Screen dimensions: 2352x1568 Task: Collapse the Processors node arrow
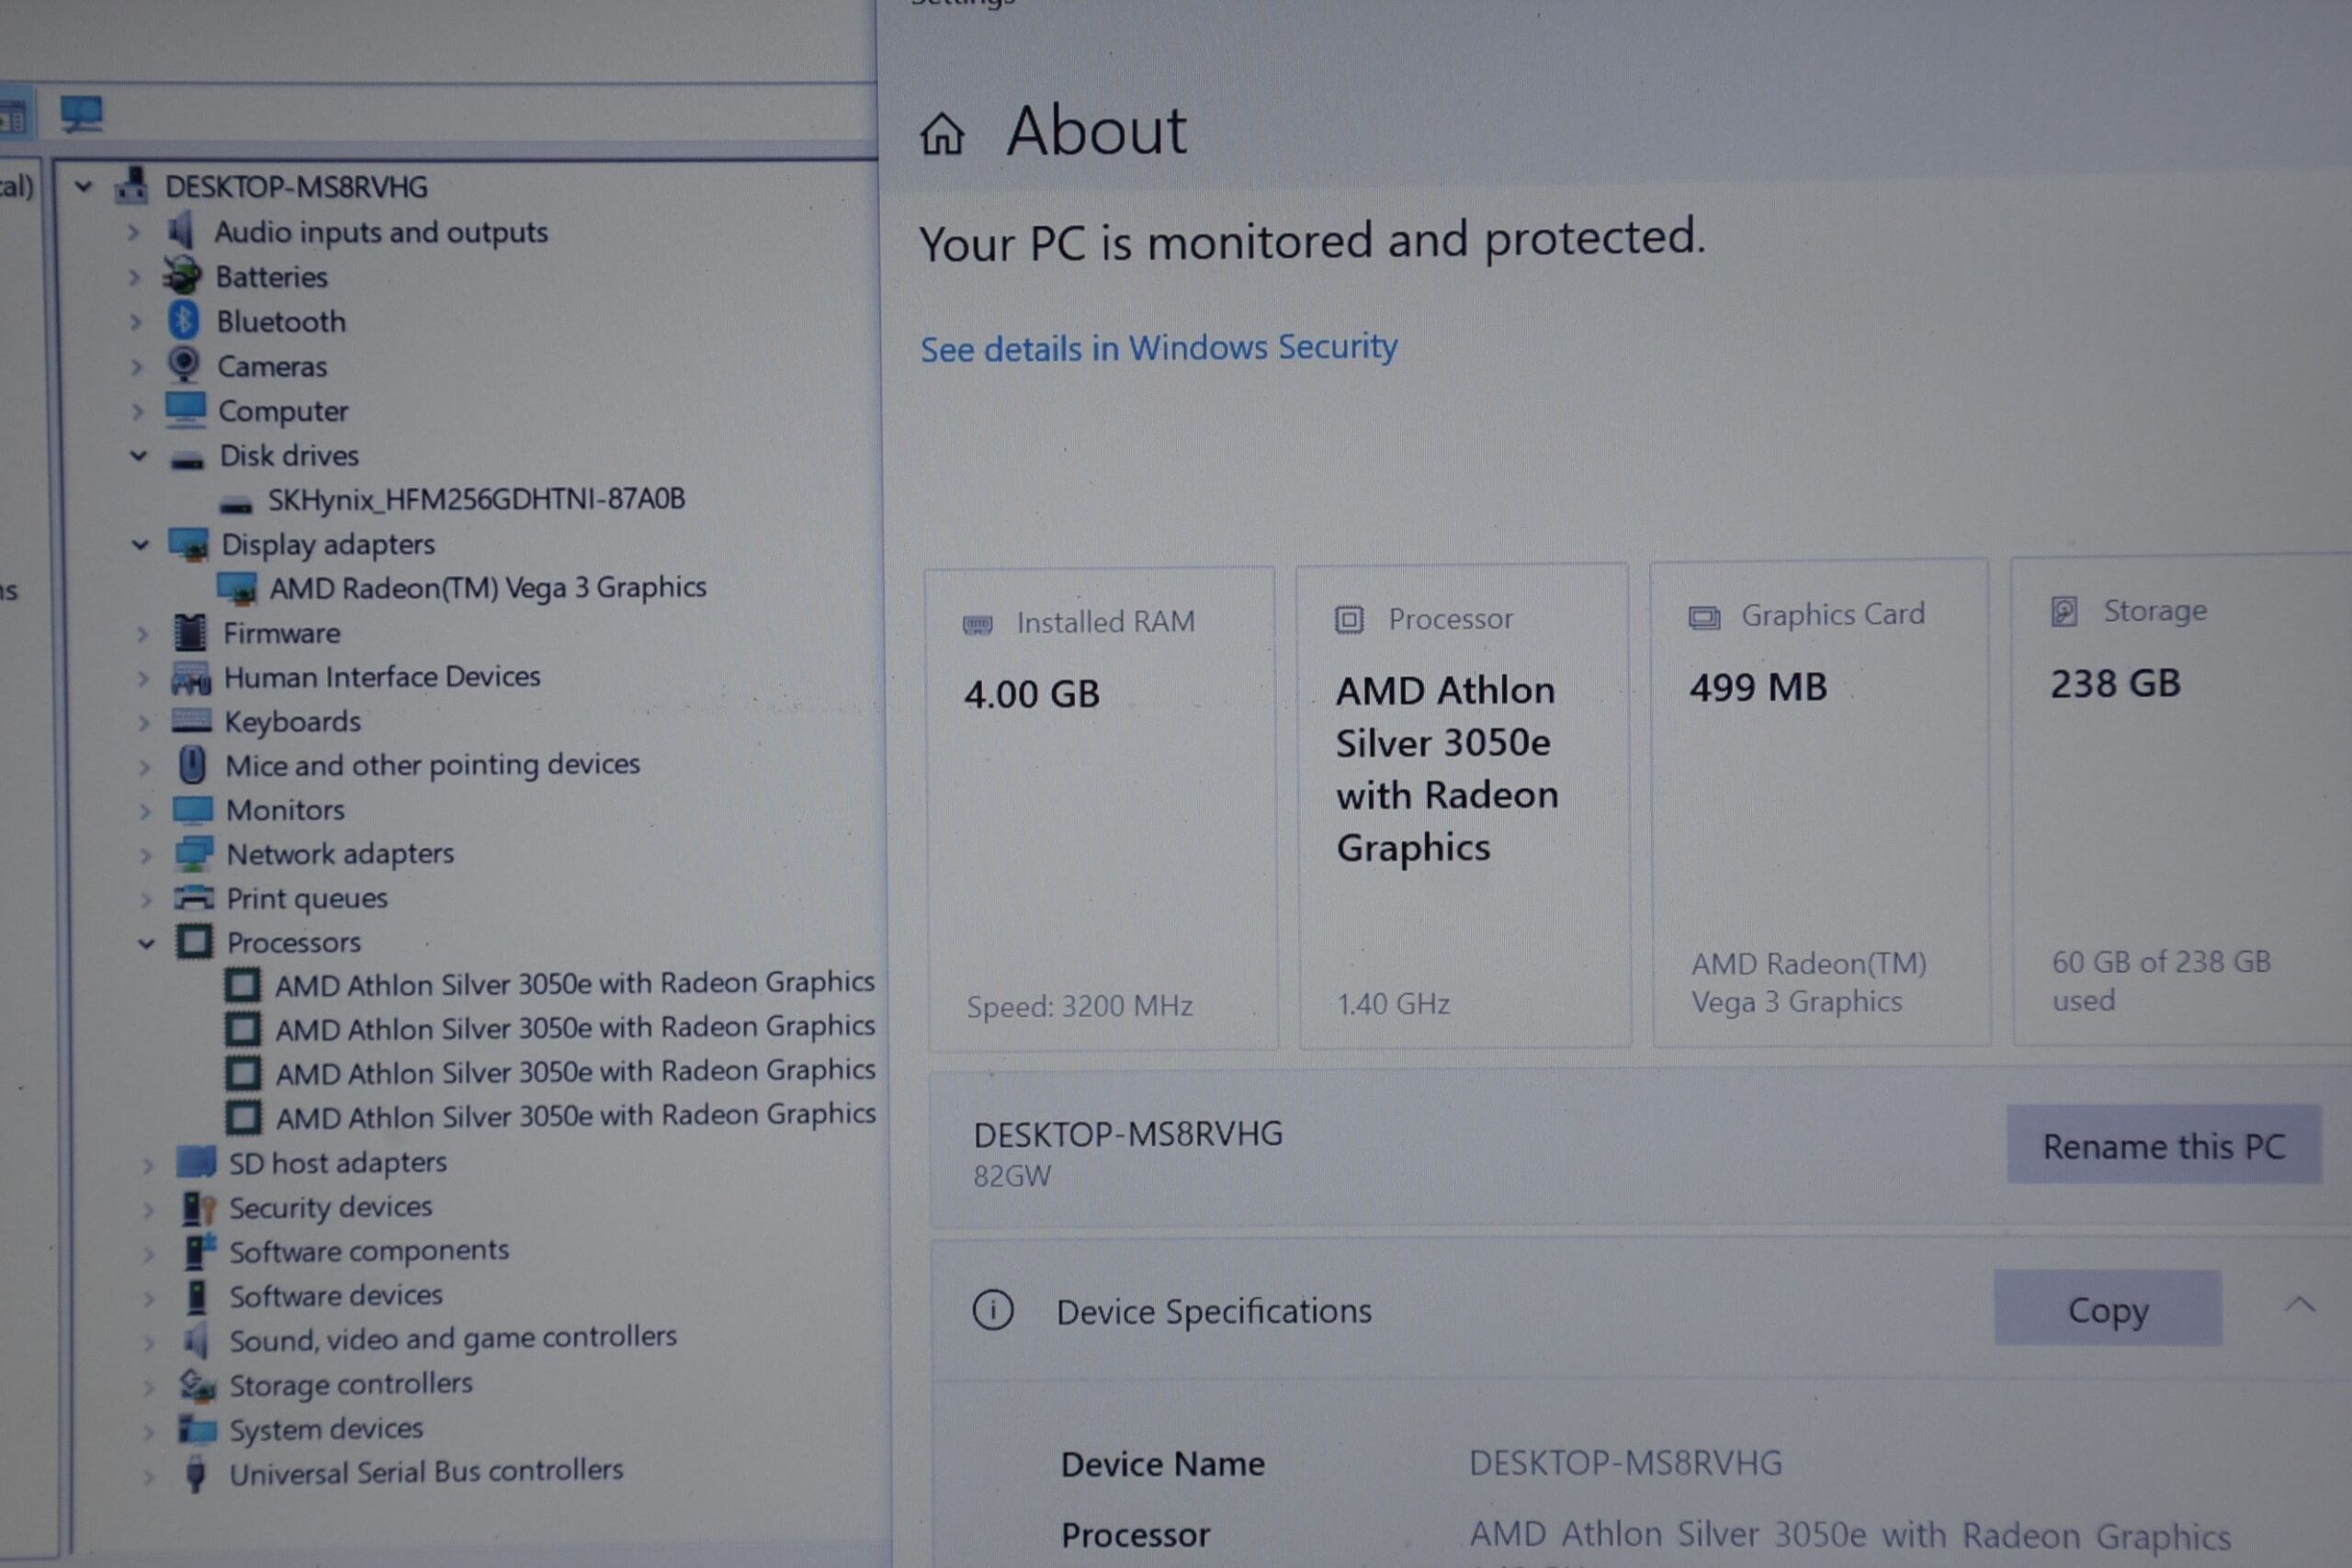click(146, 943)
